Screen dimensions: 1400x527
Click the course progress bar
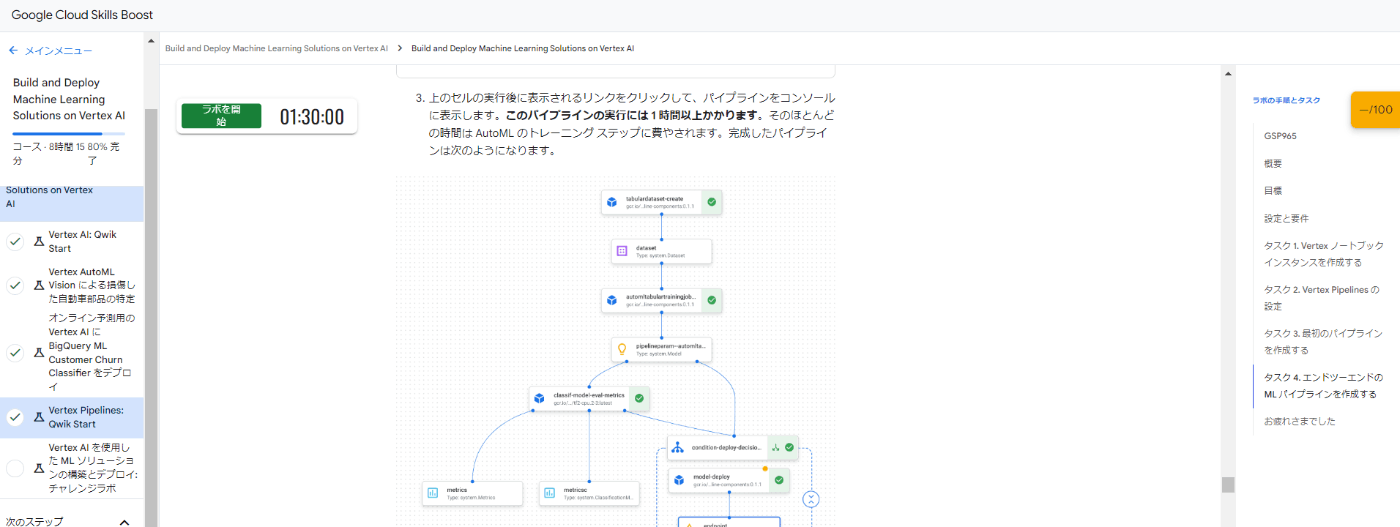point(70,133)
